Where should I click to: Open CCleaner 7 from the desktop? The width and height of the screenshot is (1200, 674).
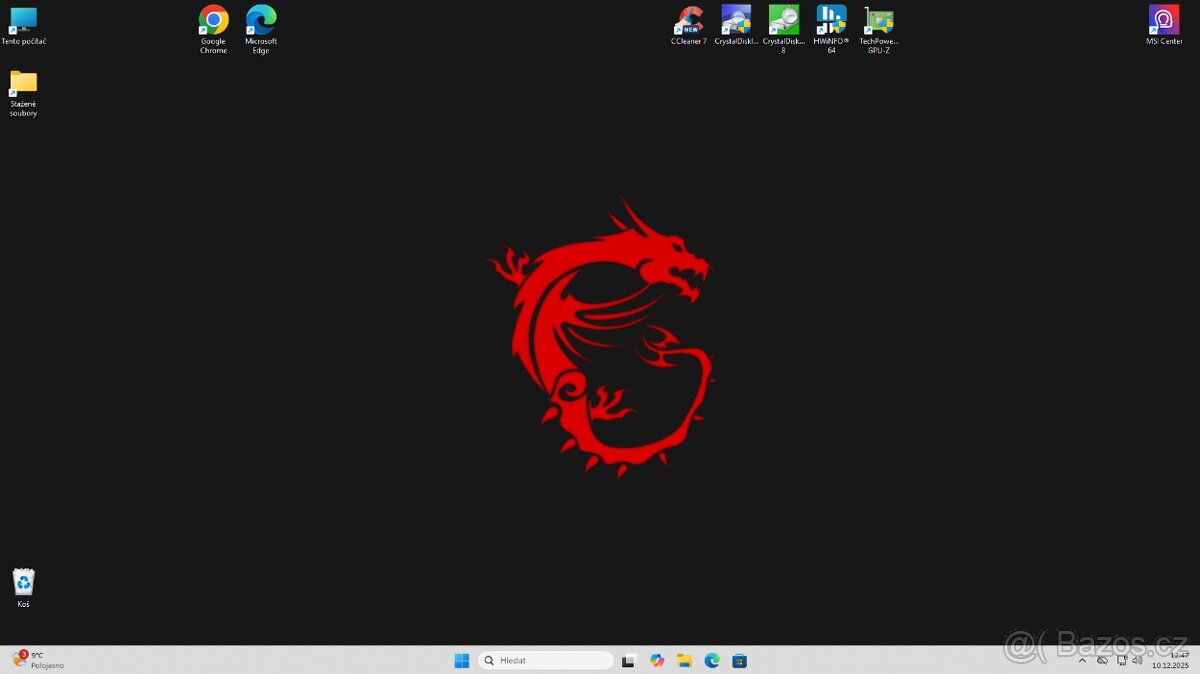(x=688, y=22)
